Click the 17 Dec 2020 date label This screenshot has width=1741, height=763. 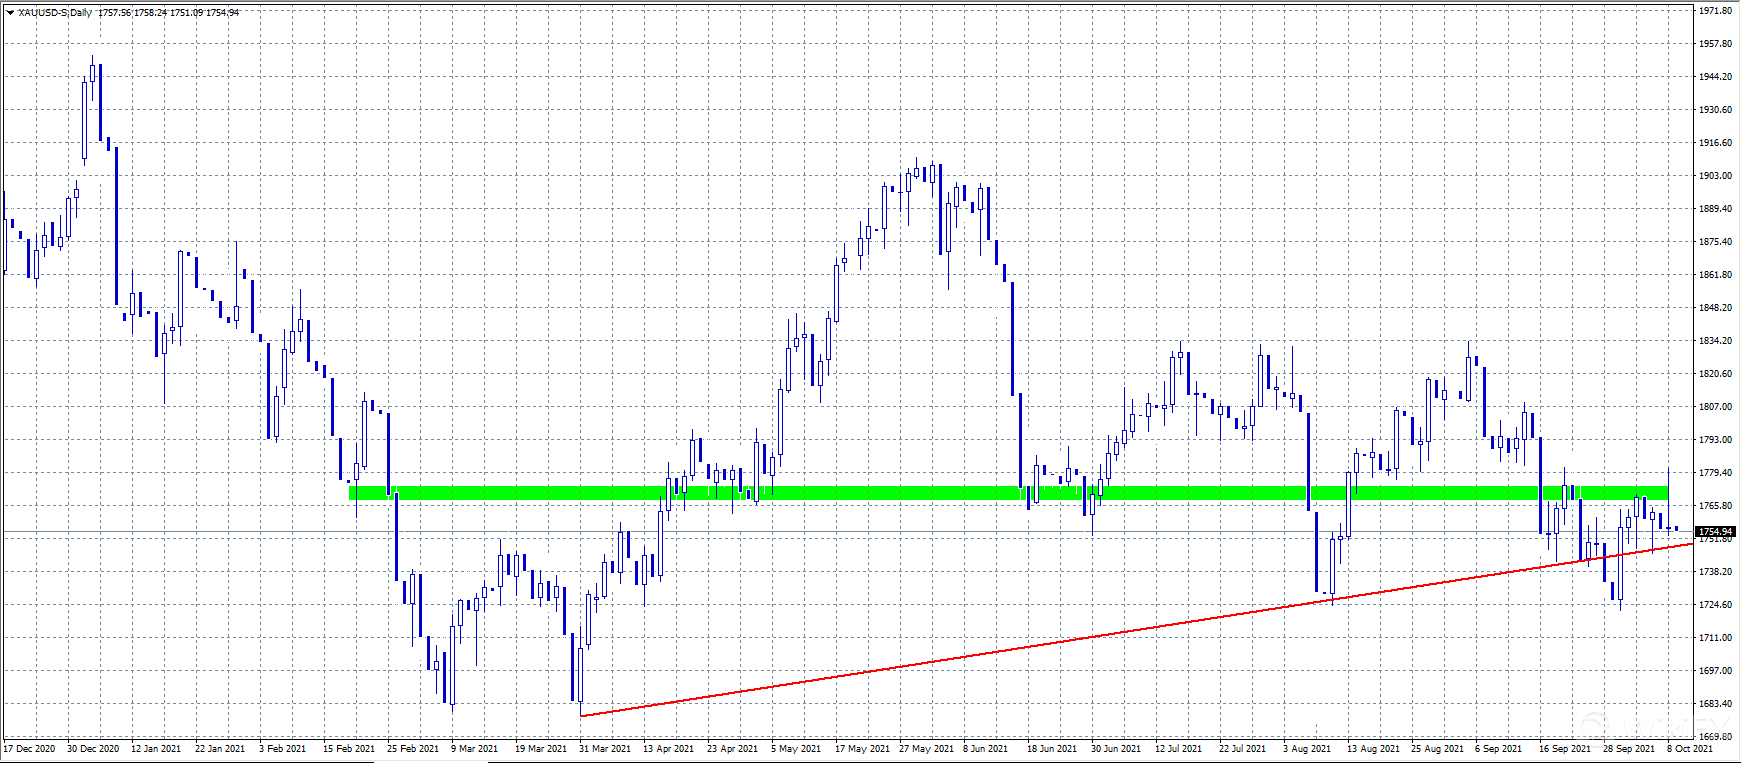pos(30,749)
